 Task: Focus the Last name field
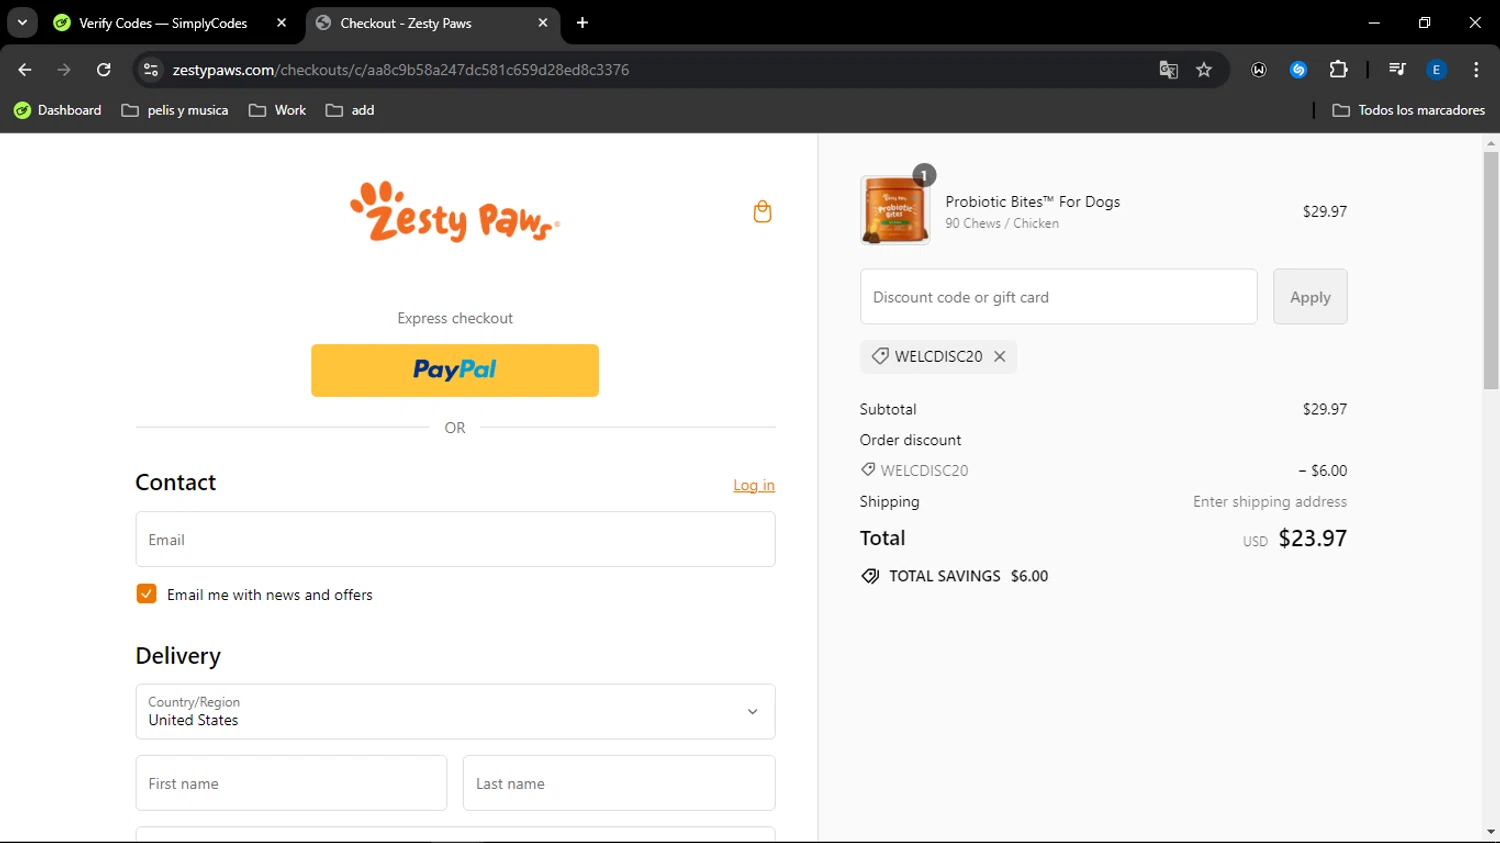(619, 783)
